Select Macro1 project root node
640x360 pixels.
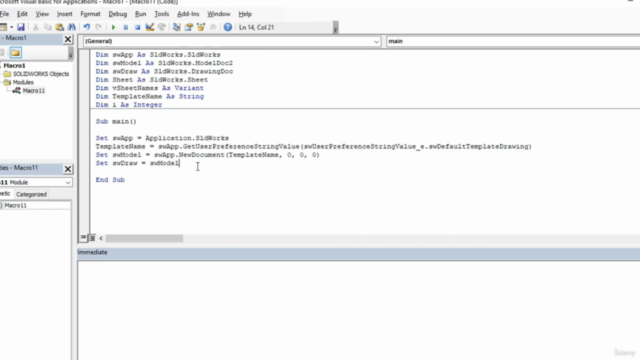point(14,65)
